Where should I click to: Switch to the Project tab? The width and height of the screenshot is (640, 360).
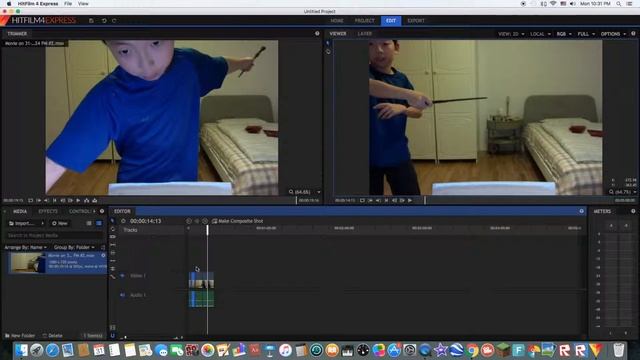click(x=364, y=20)
